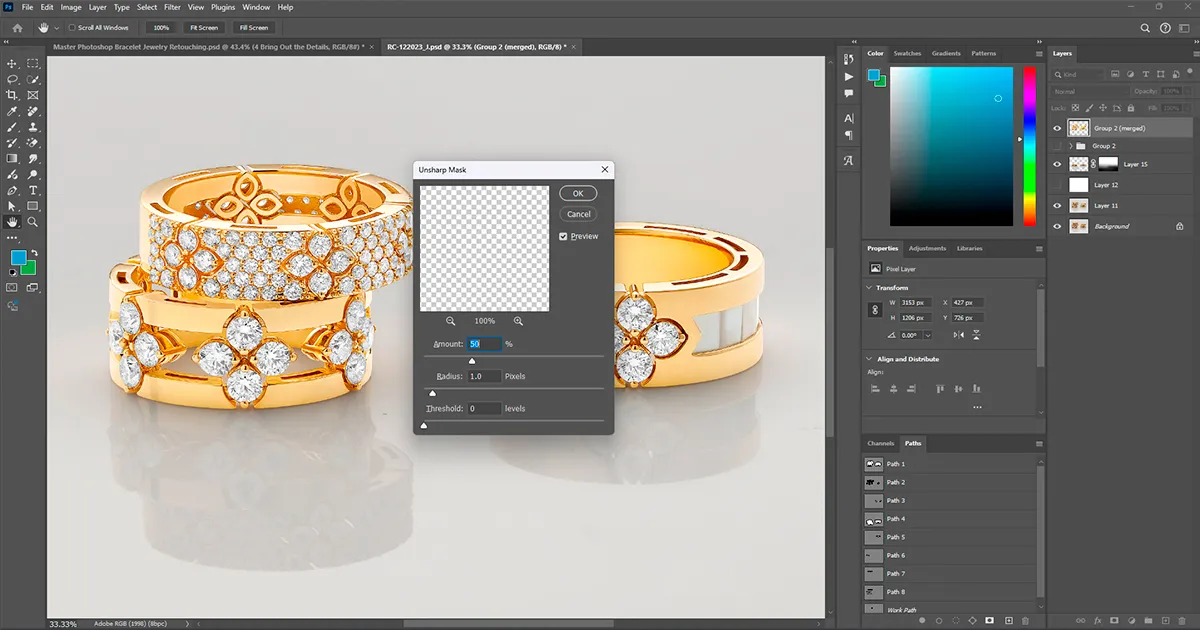Image resolution: width=1200 pixels, height=630 pixels.
Task: Activate the Zoom tool
Action: (33, 222)
